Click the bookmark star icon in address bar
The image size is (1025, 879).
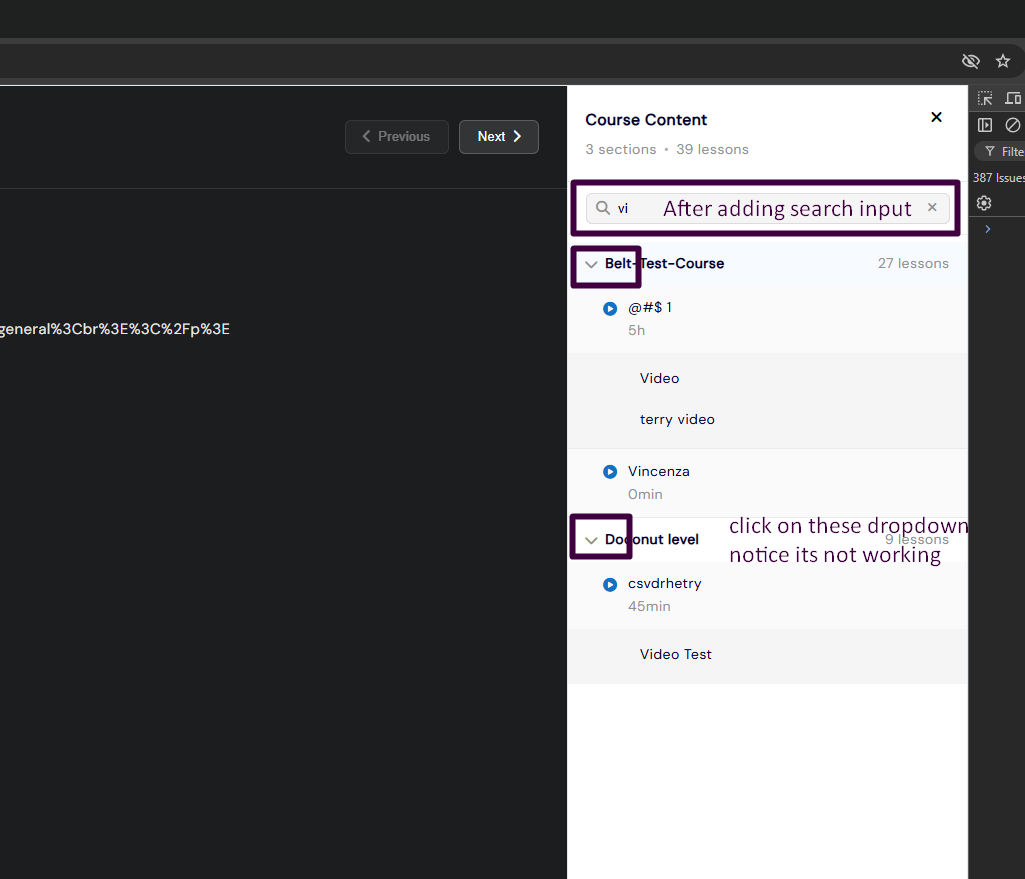coord(1002,61)
